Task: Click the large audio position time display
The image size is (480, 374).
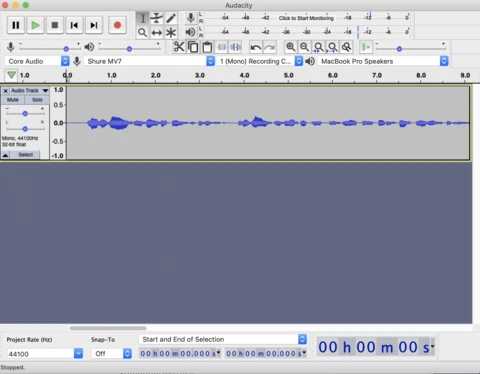Action: 376,347
